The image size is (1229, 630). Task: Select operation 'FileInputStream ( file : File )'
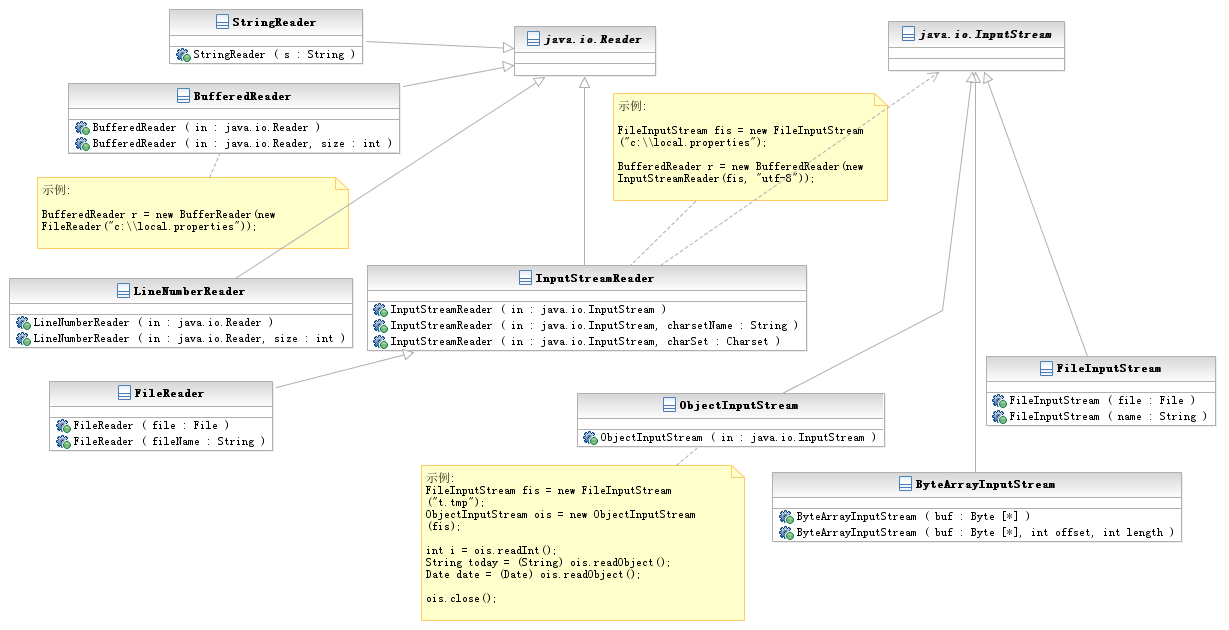point(1102,400)
